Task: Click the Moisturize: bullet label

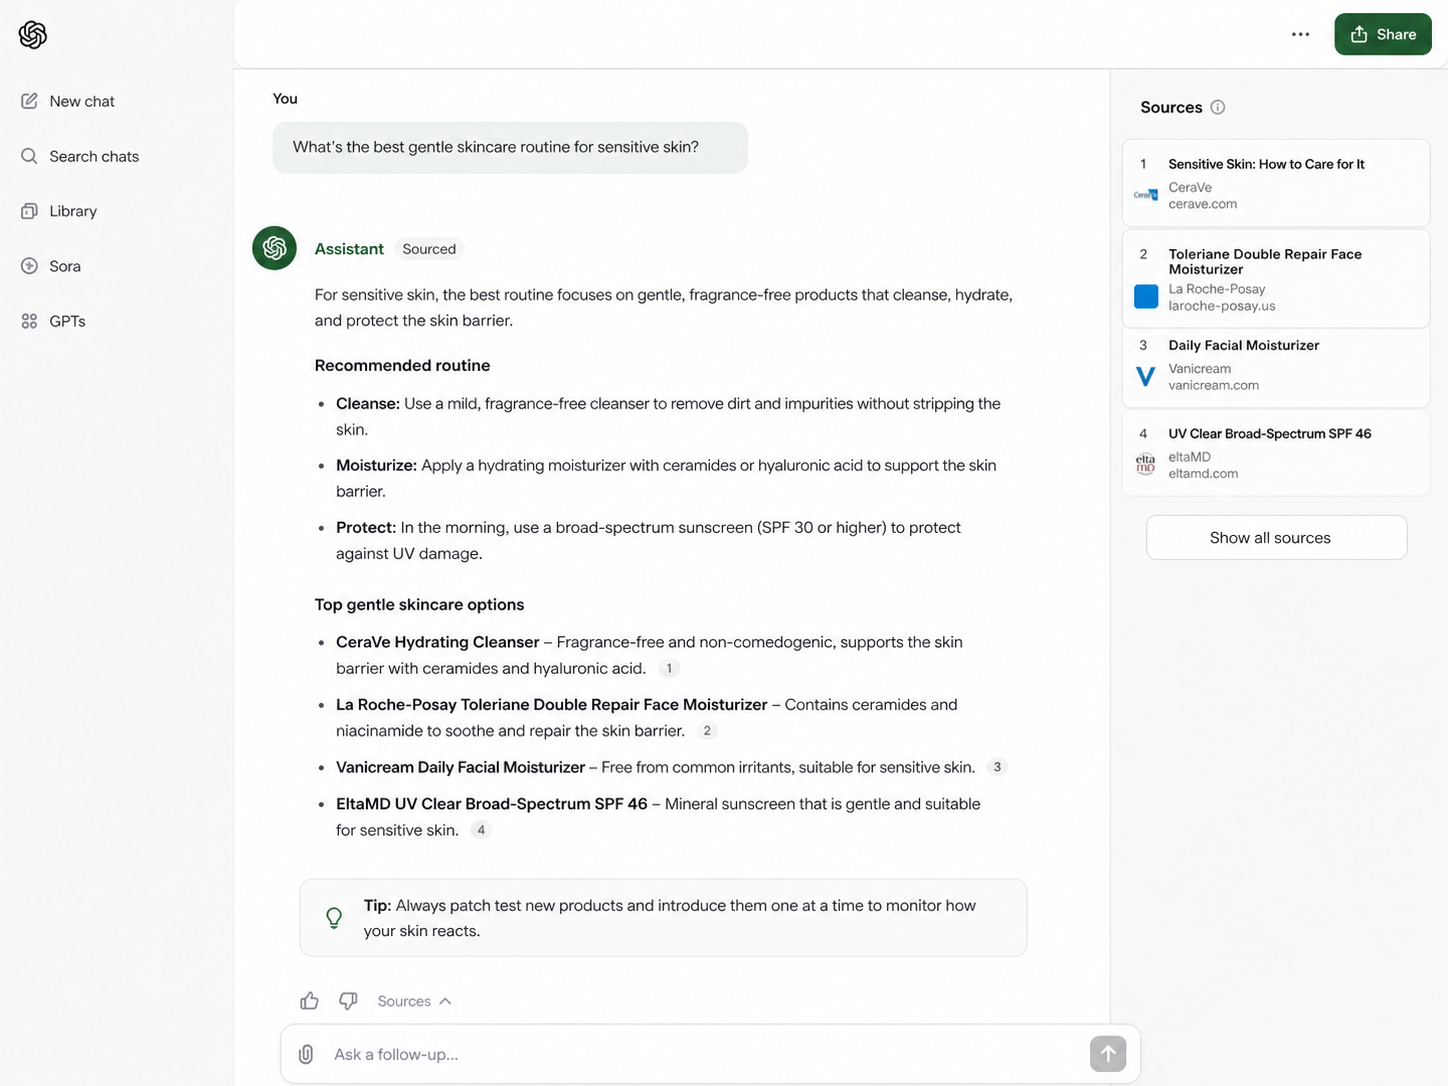Action: [376, 465]
